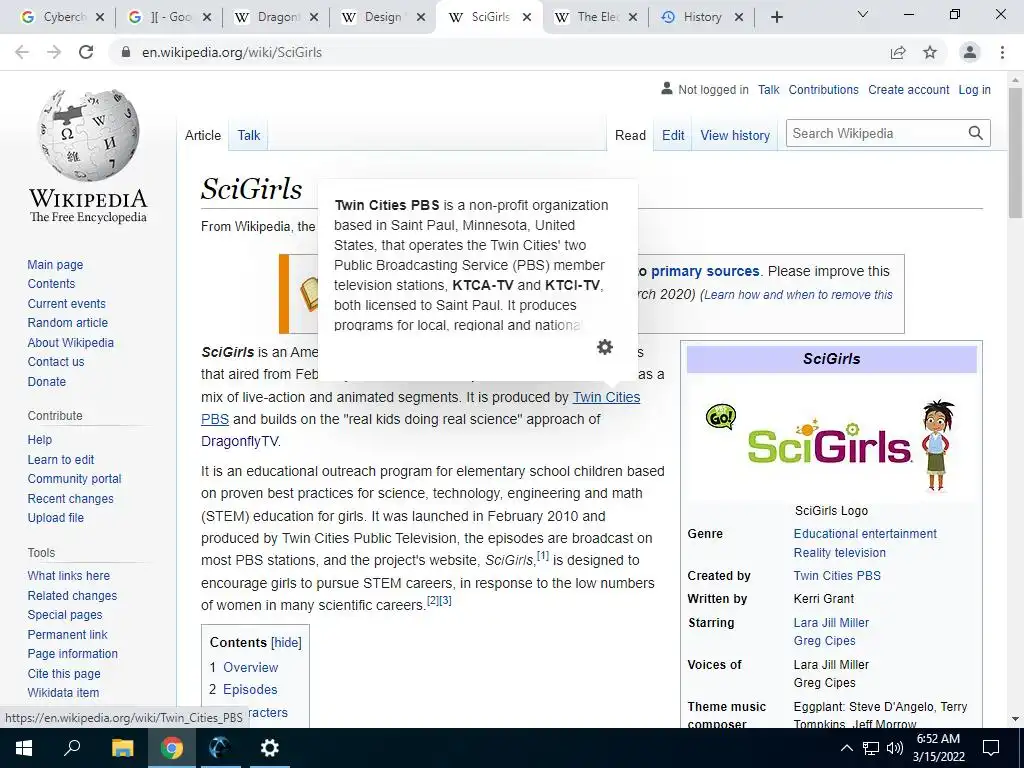Open Cite this page link
1024x768 pixels.
(64, 674)
